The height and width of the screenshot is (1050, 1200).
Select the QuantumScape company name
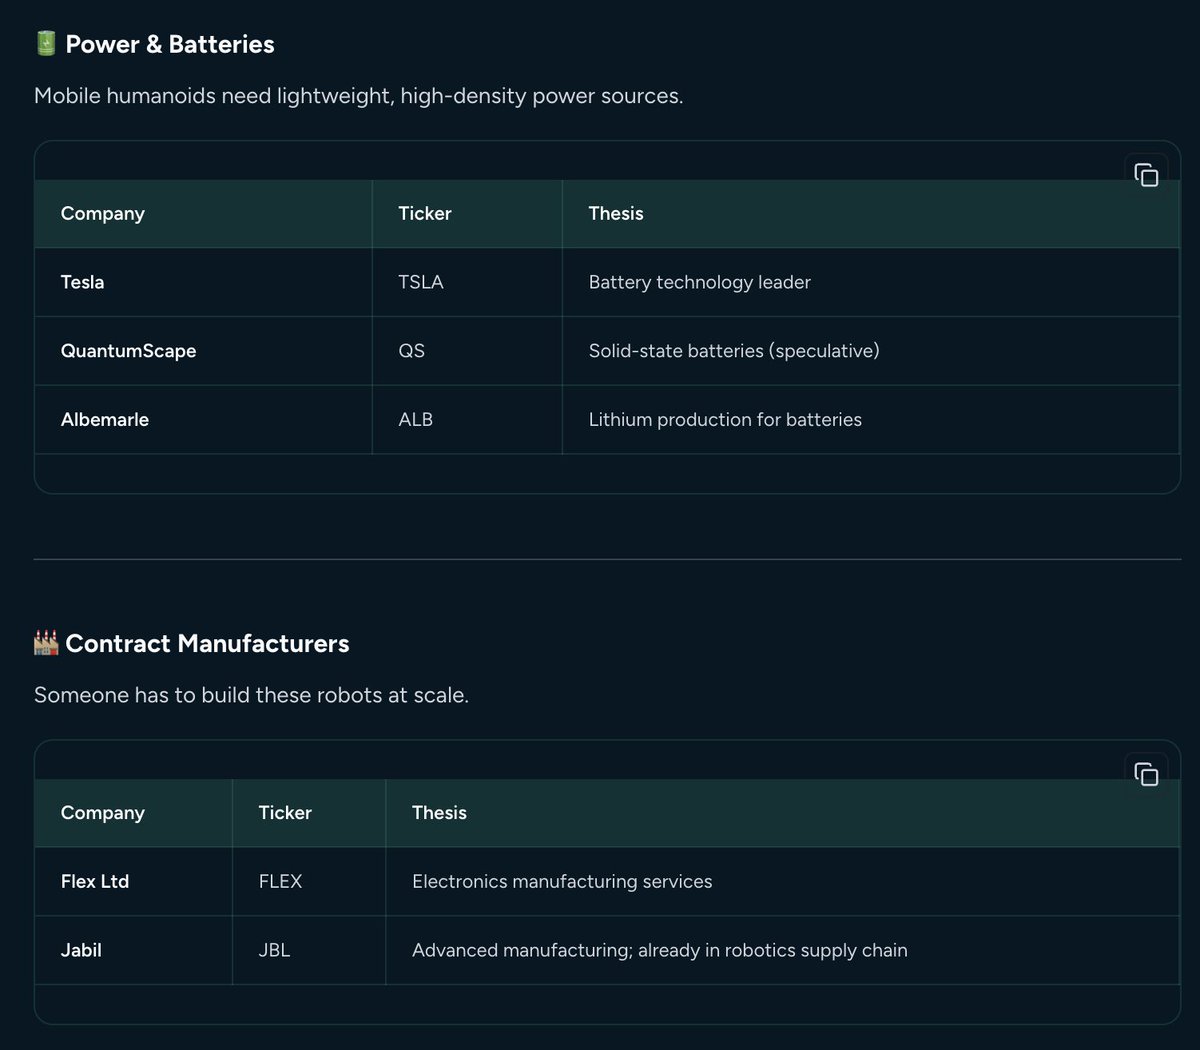click(x=128, y=351)
